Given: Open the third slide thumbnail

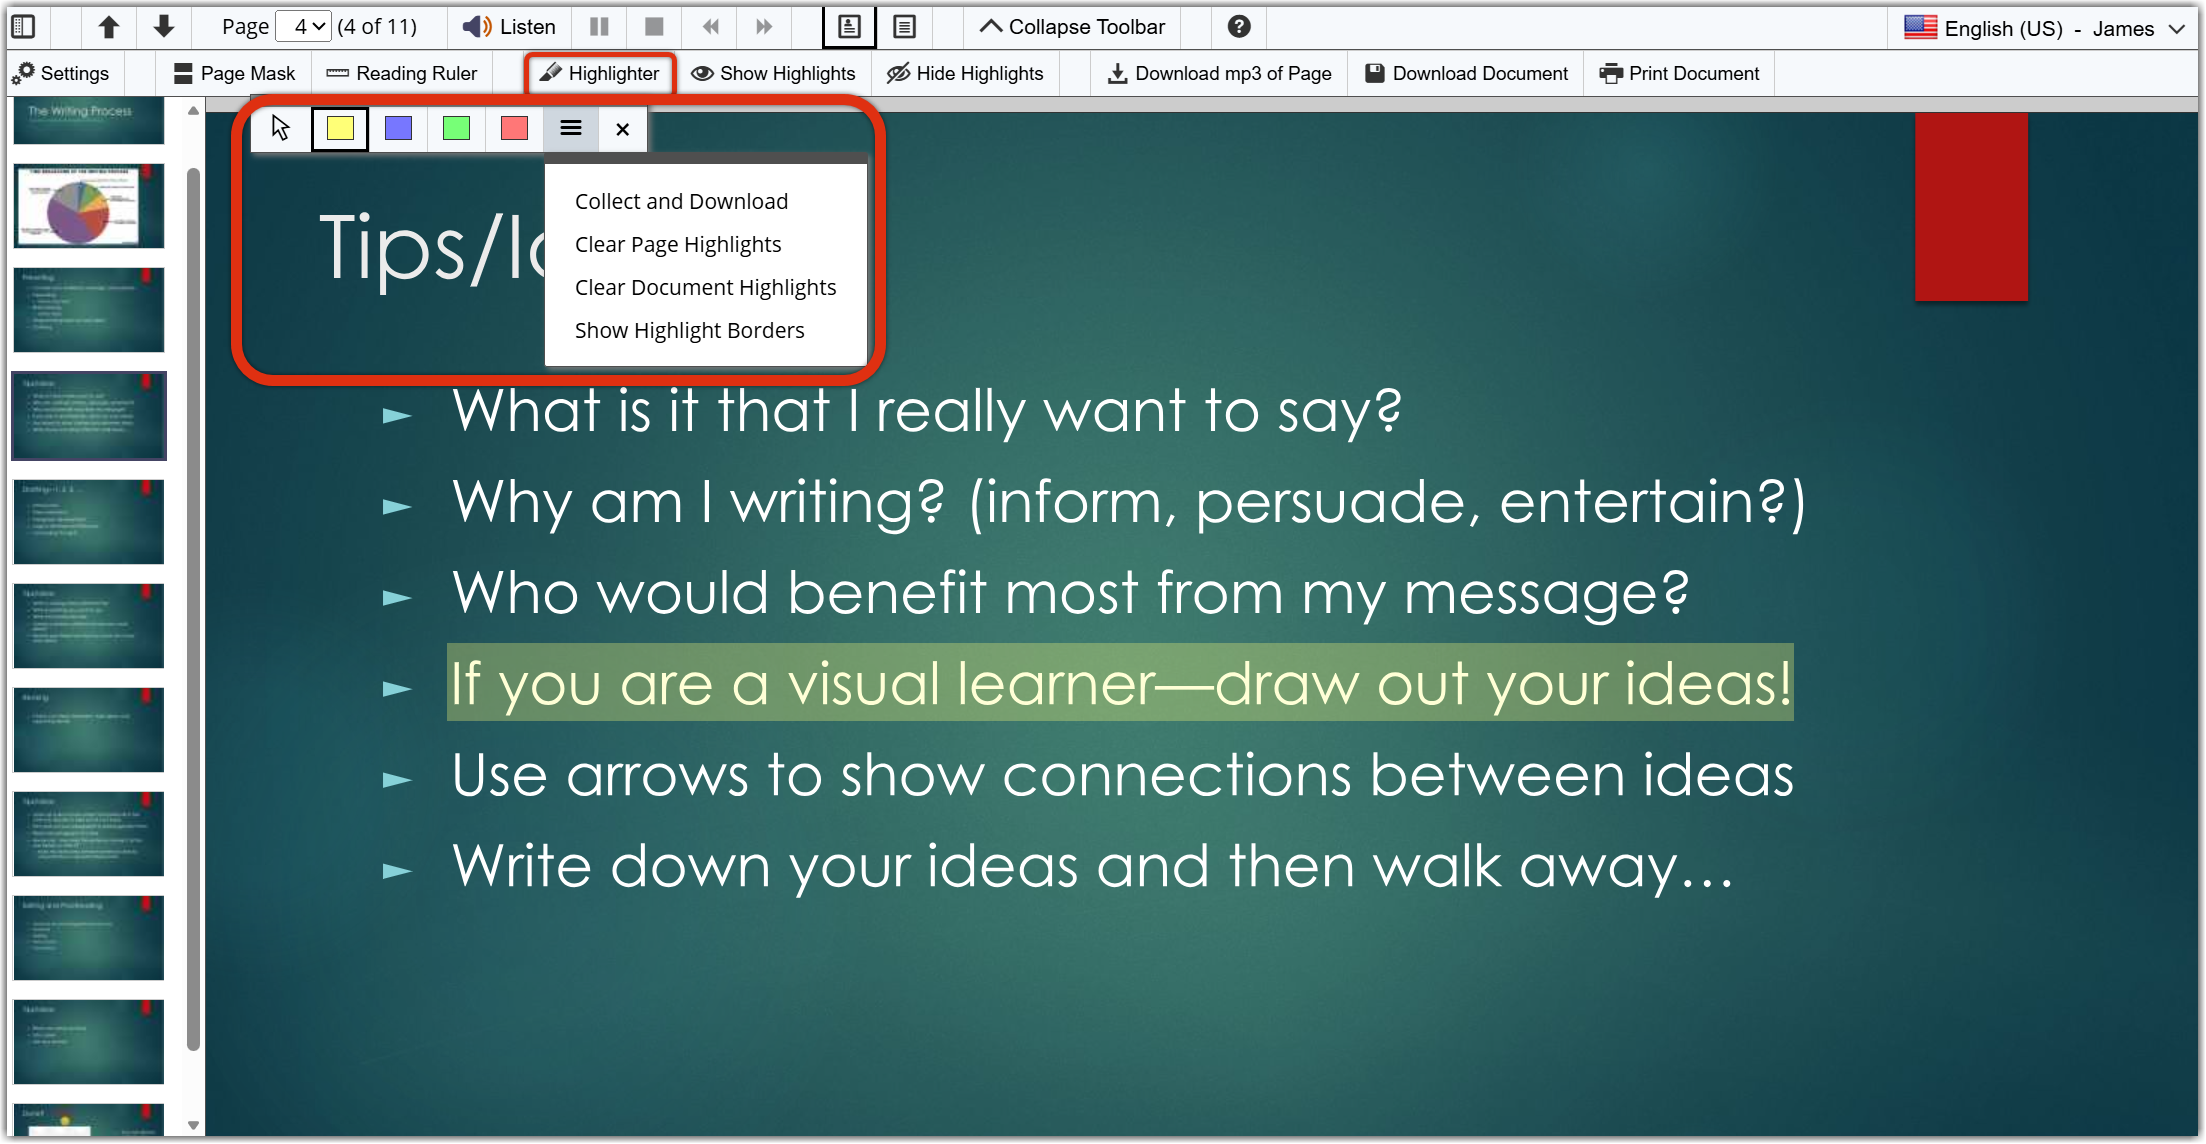Looking at the screenshot, I should pos(89,310).
